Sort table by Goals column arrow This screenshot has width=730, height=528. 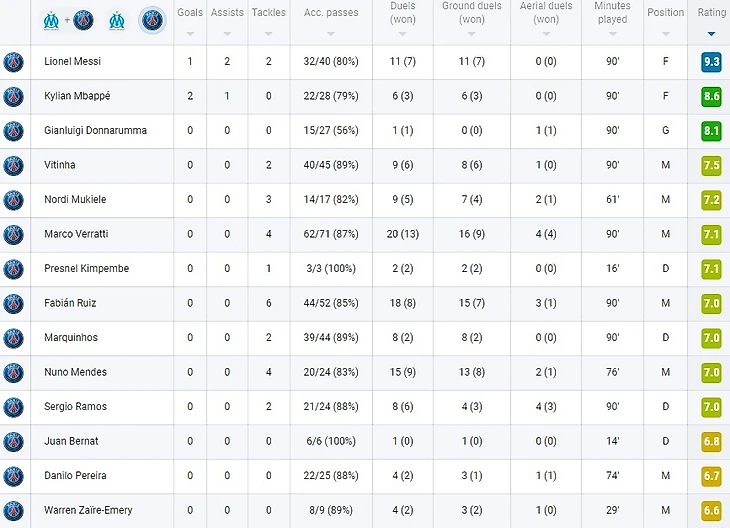coord(189,33)
